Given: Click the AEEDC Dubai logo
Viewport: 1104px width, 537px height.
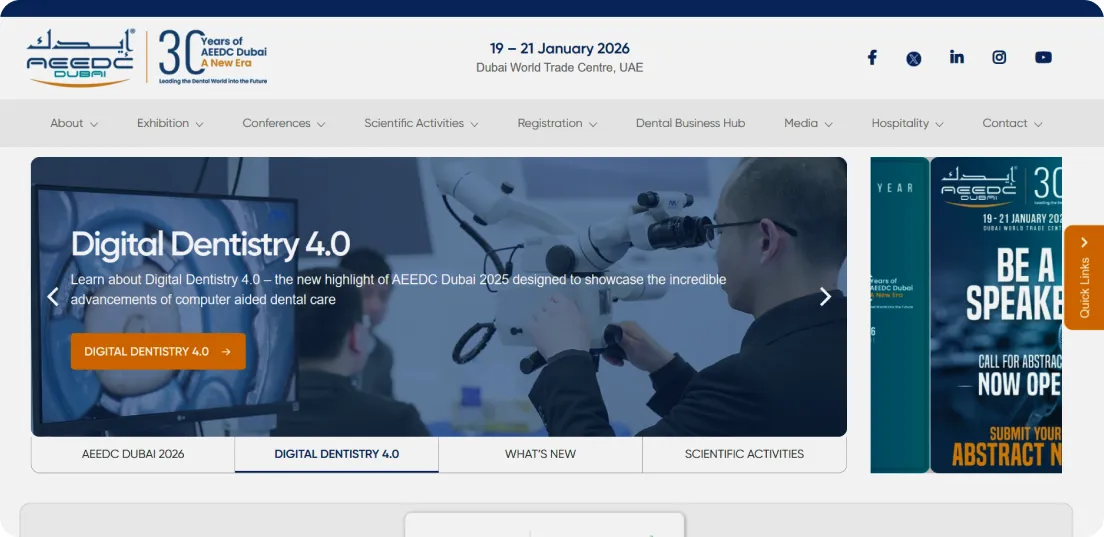Looking at the screenshot, I should [80, 57].
